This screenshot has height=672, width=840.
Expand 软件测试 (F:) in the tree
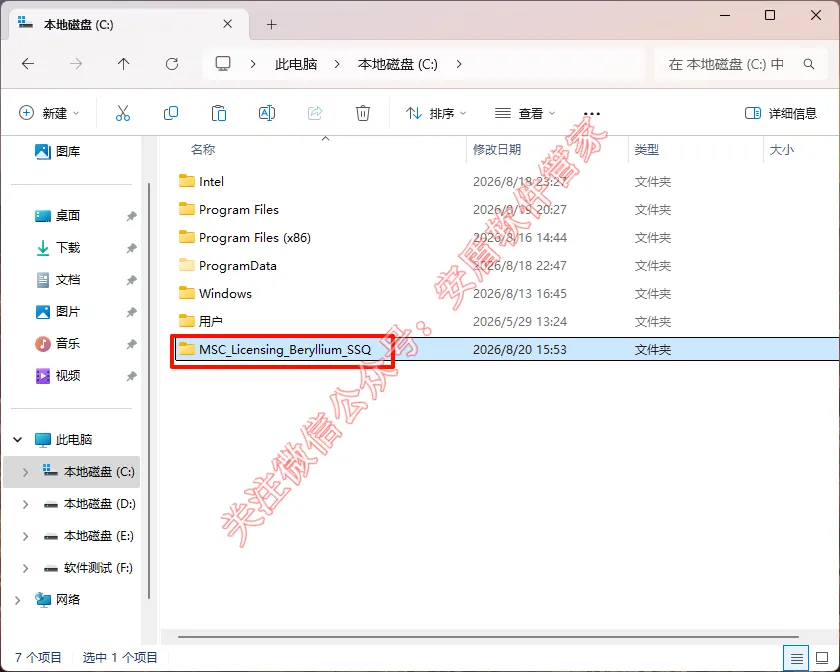[25, 568]
